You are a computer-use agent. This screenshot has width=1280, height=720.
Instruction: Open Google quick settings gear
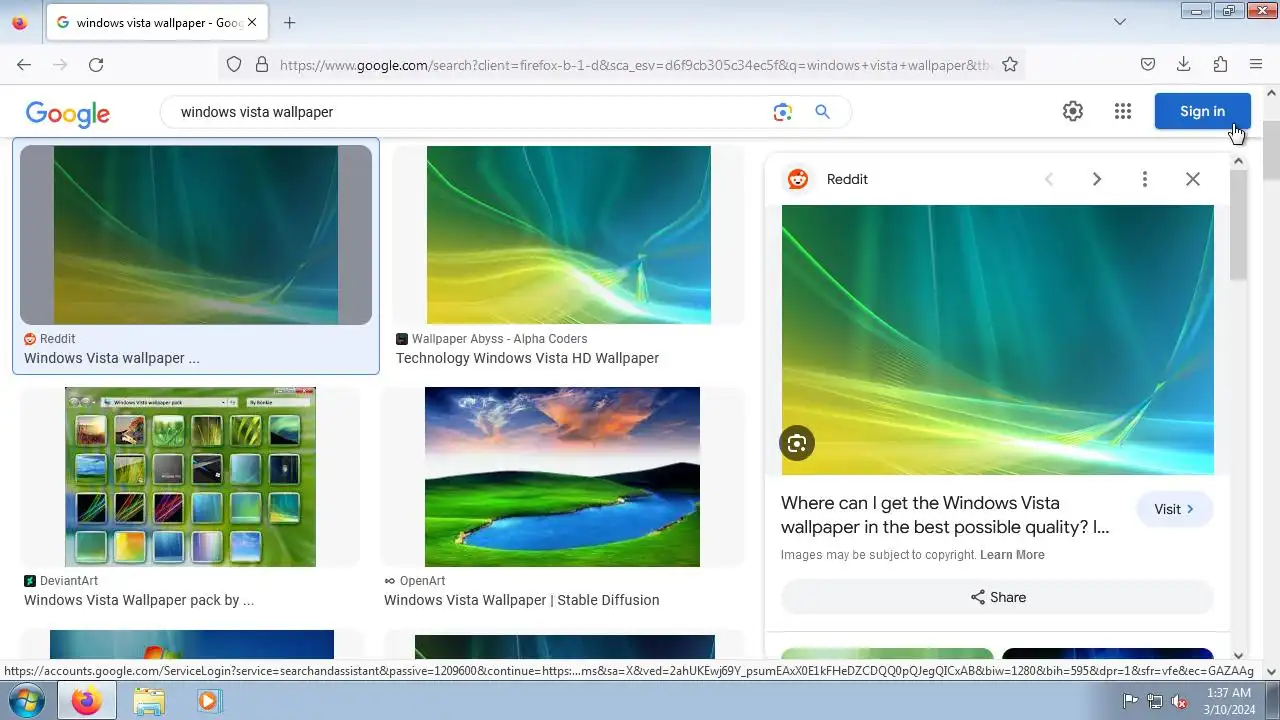[x=1073, y=112]
